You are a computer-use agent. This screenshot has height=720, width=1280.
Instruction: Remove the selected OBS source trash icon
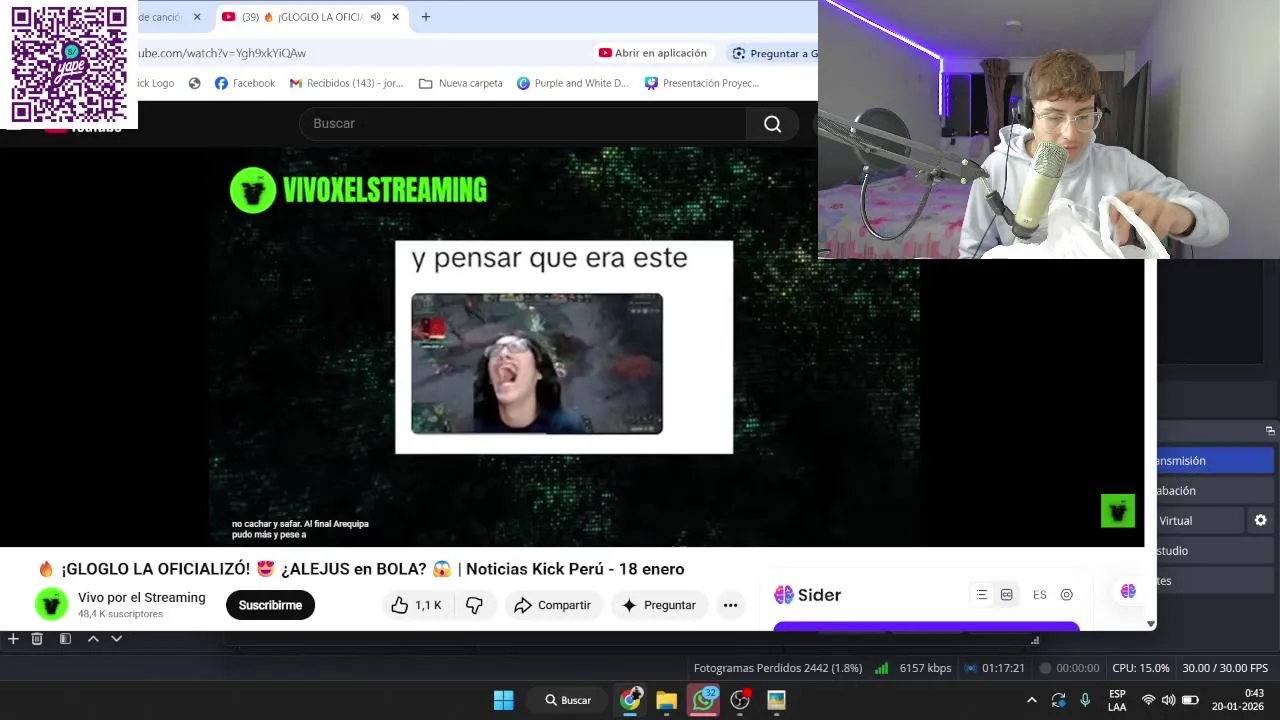tap(37, 639)
